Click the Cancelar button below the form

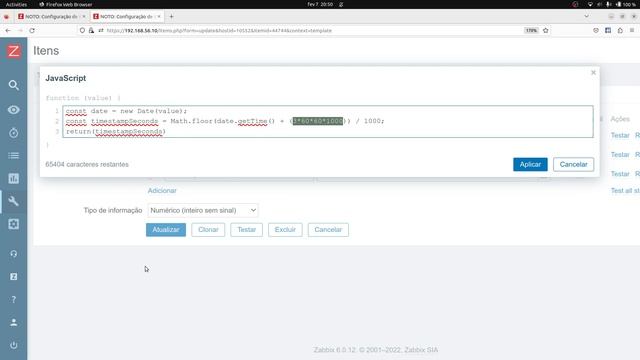click(x=328, y=230)
